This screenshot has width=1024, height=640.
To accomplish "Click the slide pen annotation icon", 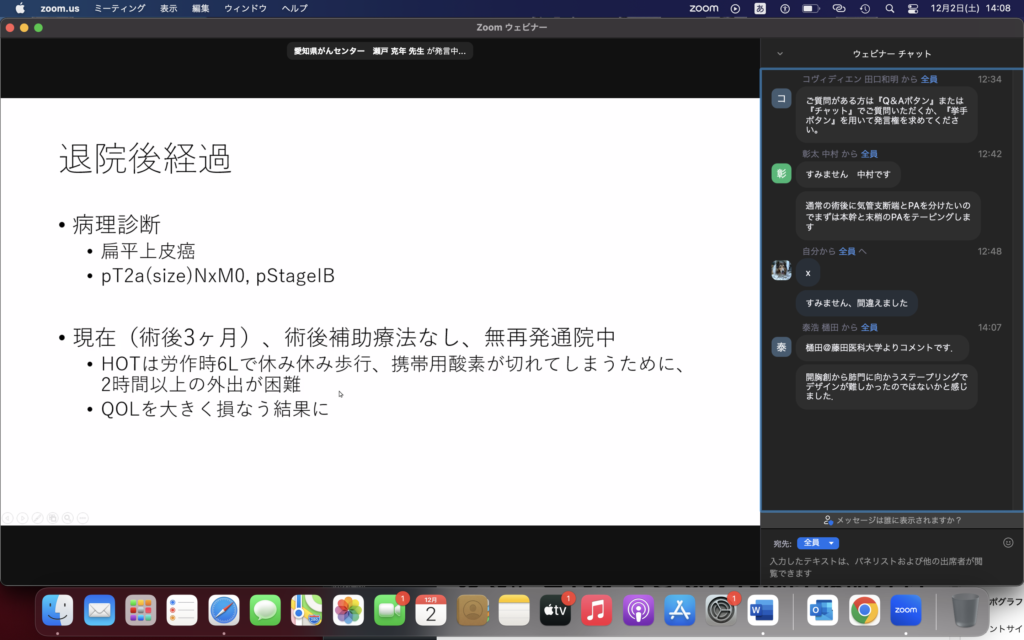I will click(38, 517).
